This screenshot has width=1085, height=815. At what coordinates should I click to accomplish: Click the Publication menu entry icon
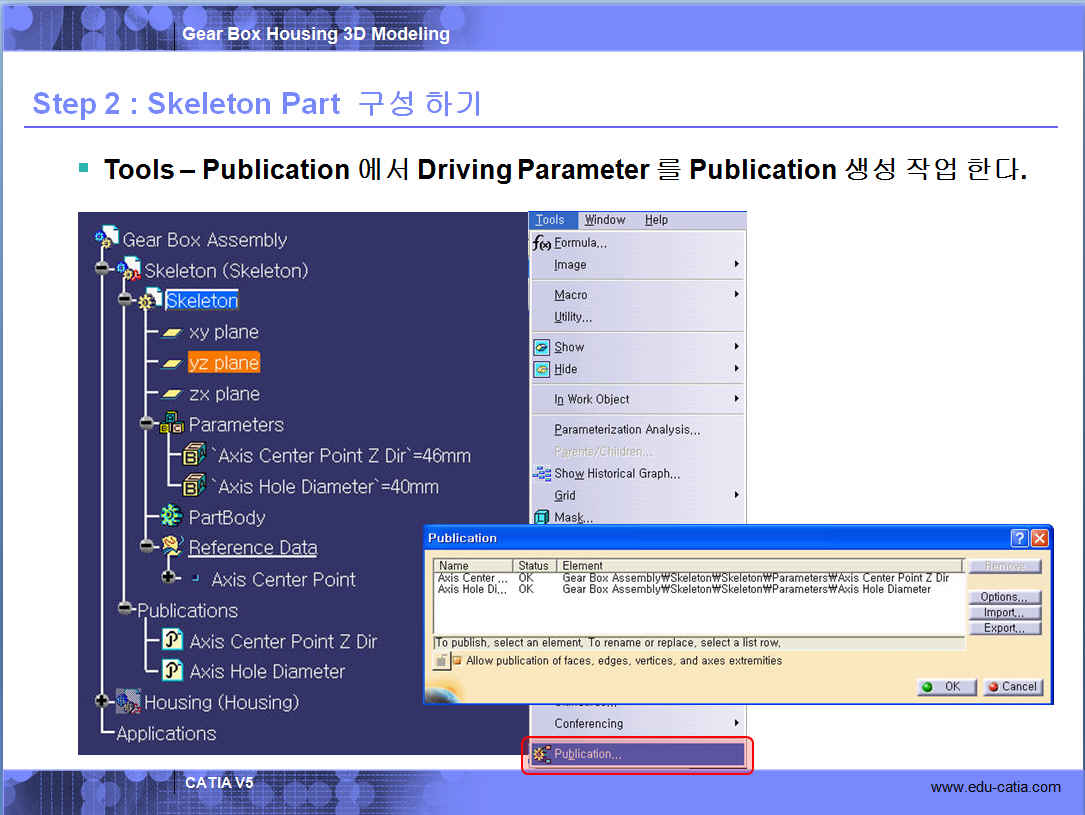point(541,754)
